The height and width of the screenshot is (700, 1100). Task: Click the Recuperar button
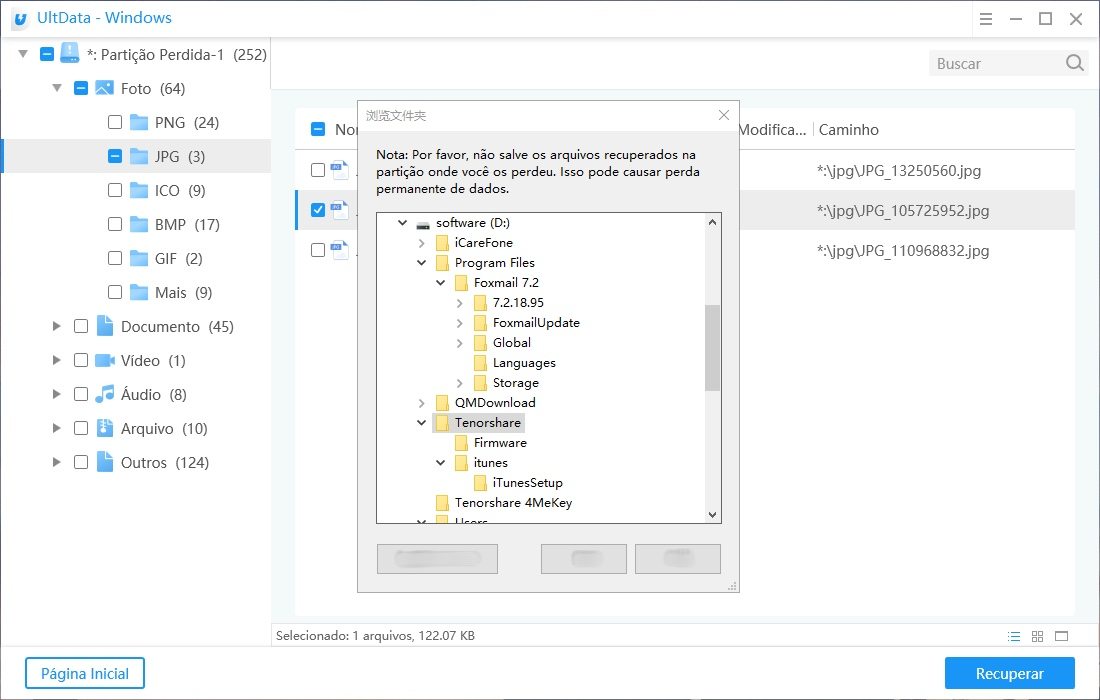pyautogui.click(x=1010, y=673)
